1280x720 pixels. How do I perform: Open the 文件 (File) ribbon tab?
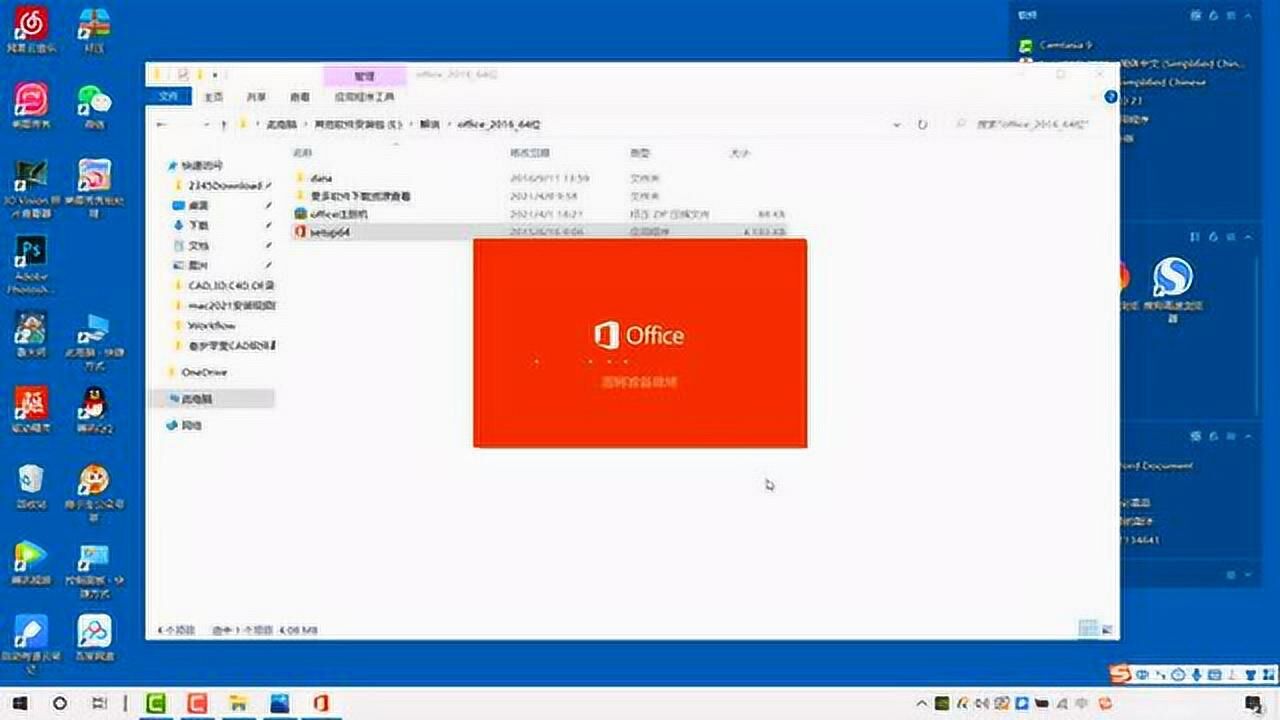pyautogui.click(x=168, y=97)
